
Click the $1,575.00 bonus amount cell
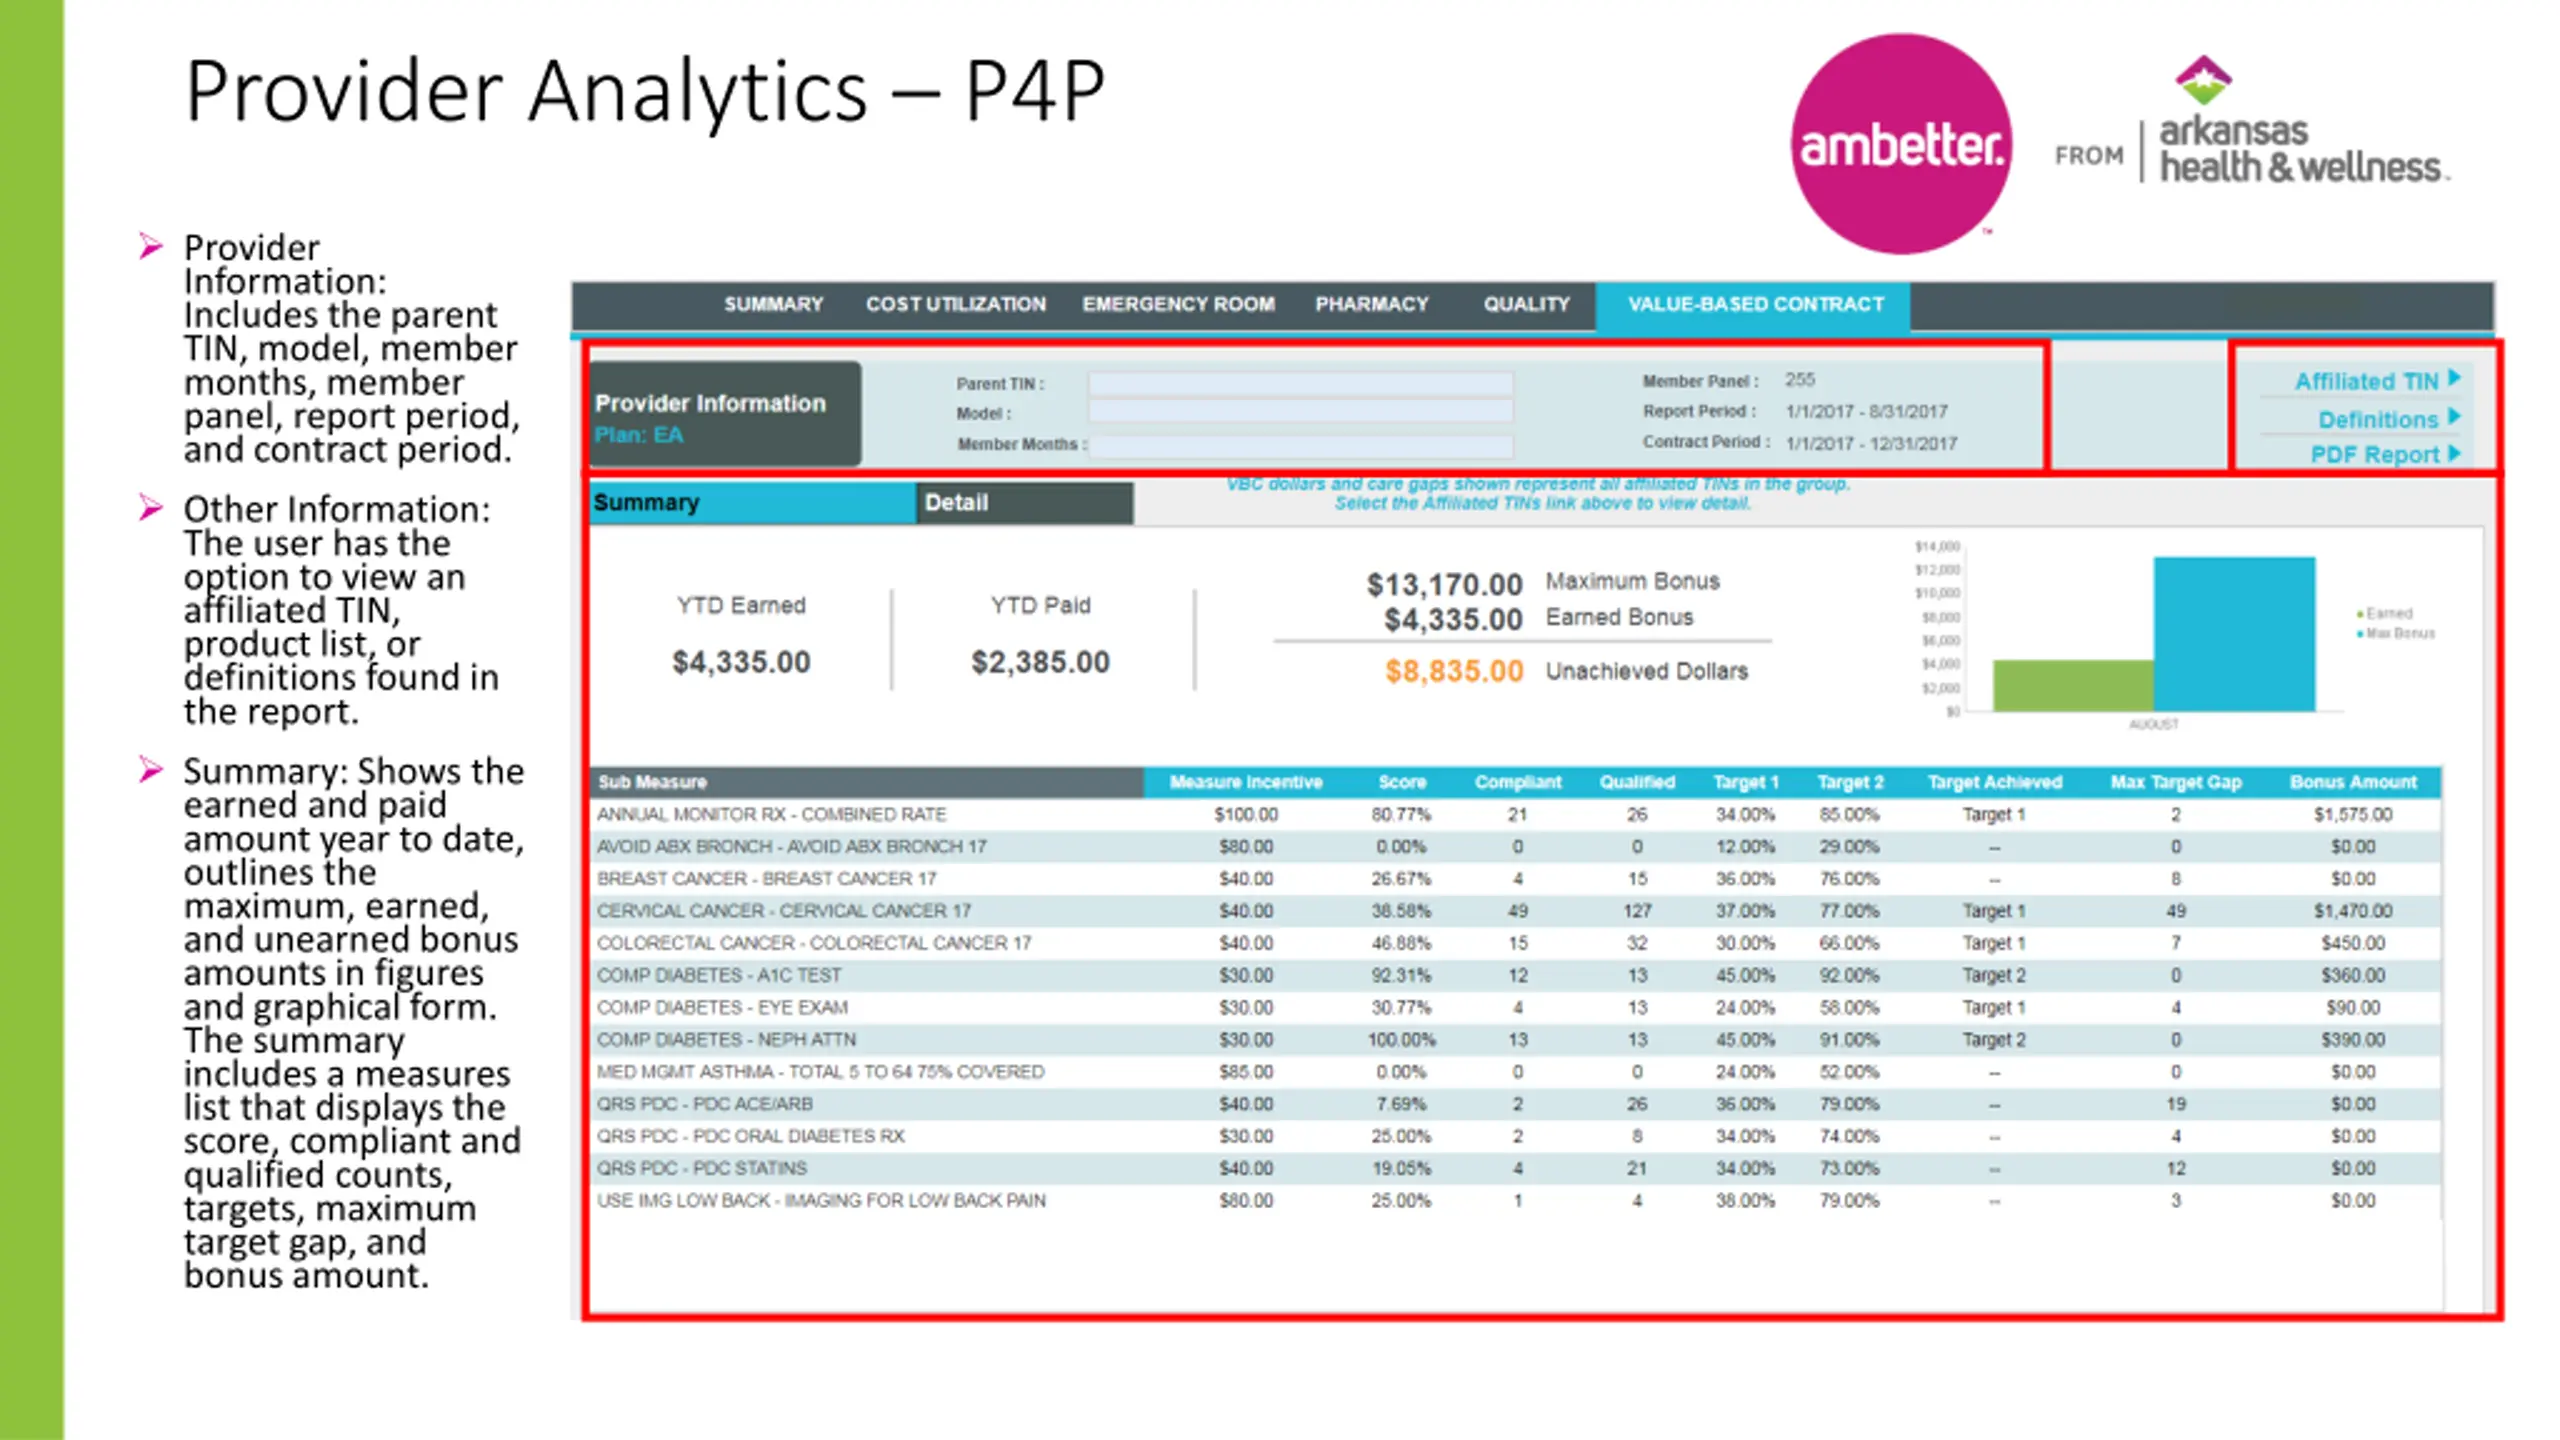[x=2352, y=815]
